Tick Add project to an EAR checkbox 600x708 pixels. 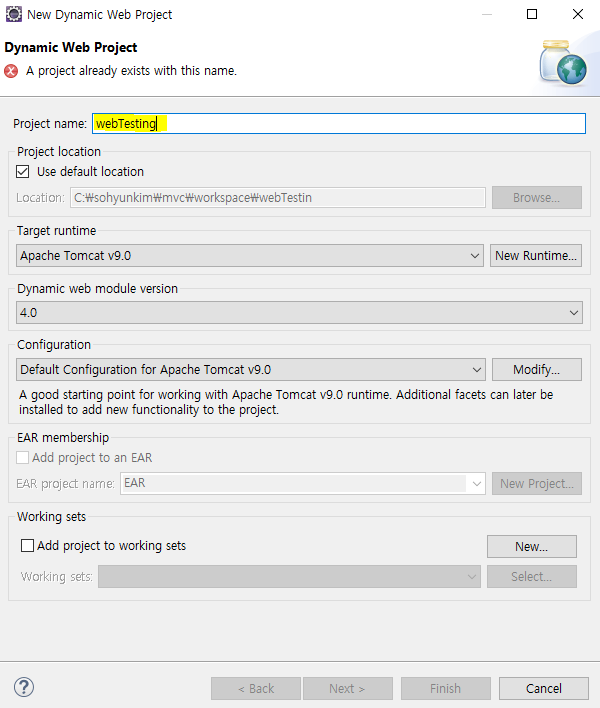[23, 457]
